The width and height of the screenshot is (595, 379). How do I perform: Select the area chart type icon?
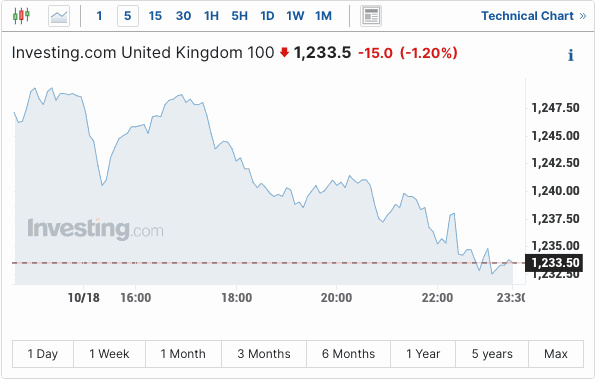[59, 16]
